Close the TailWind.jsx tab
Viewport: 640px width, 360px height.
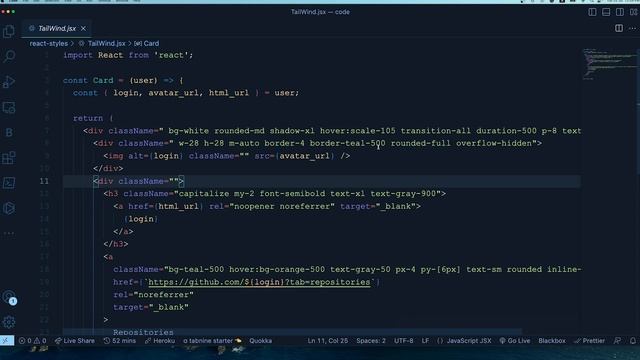83,28
